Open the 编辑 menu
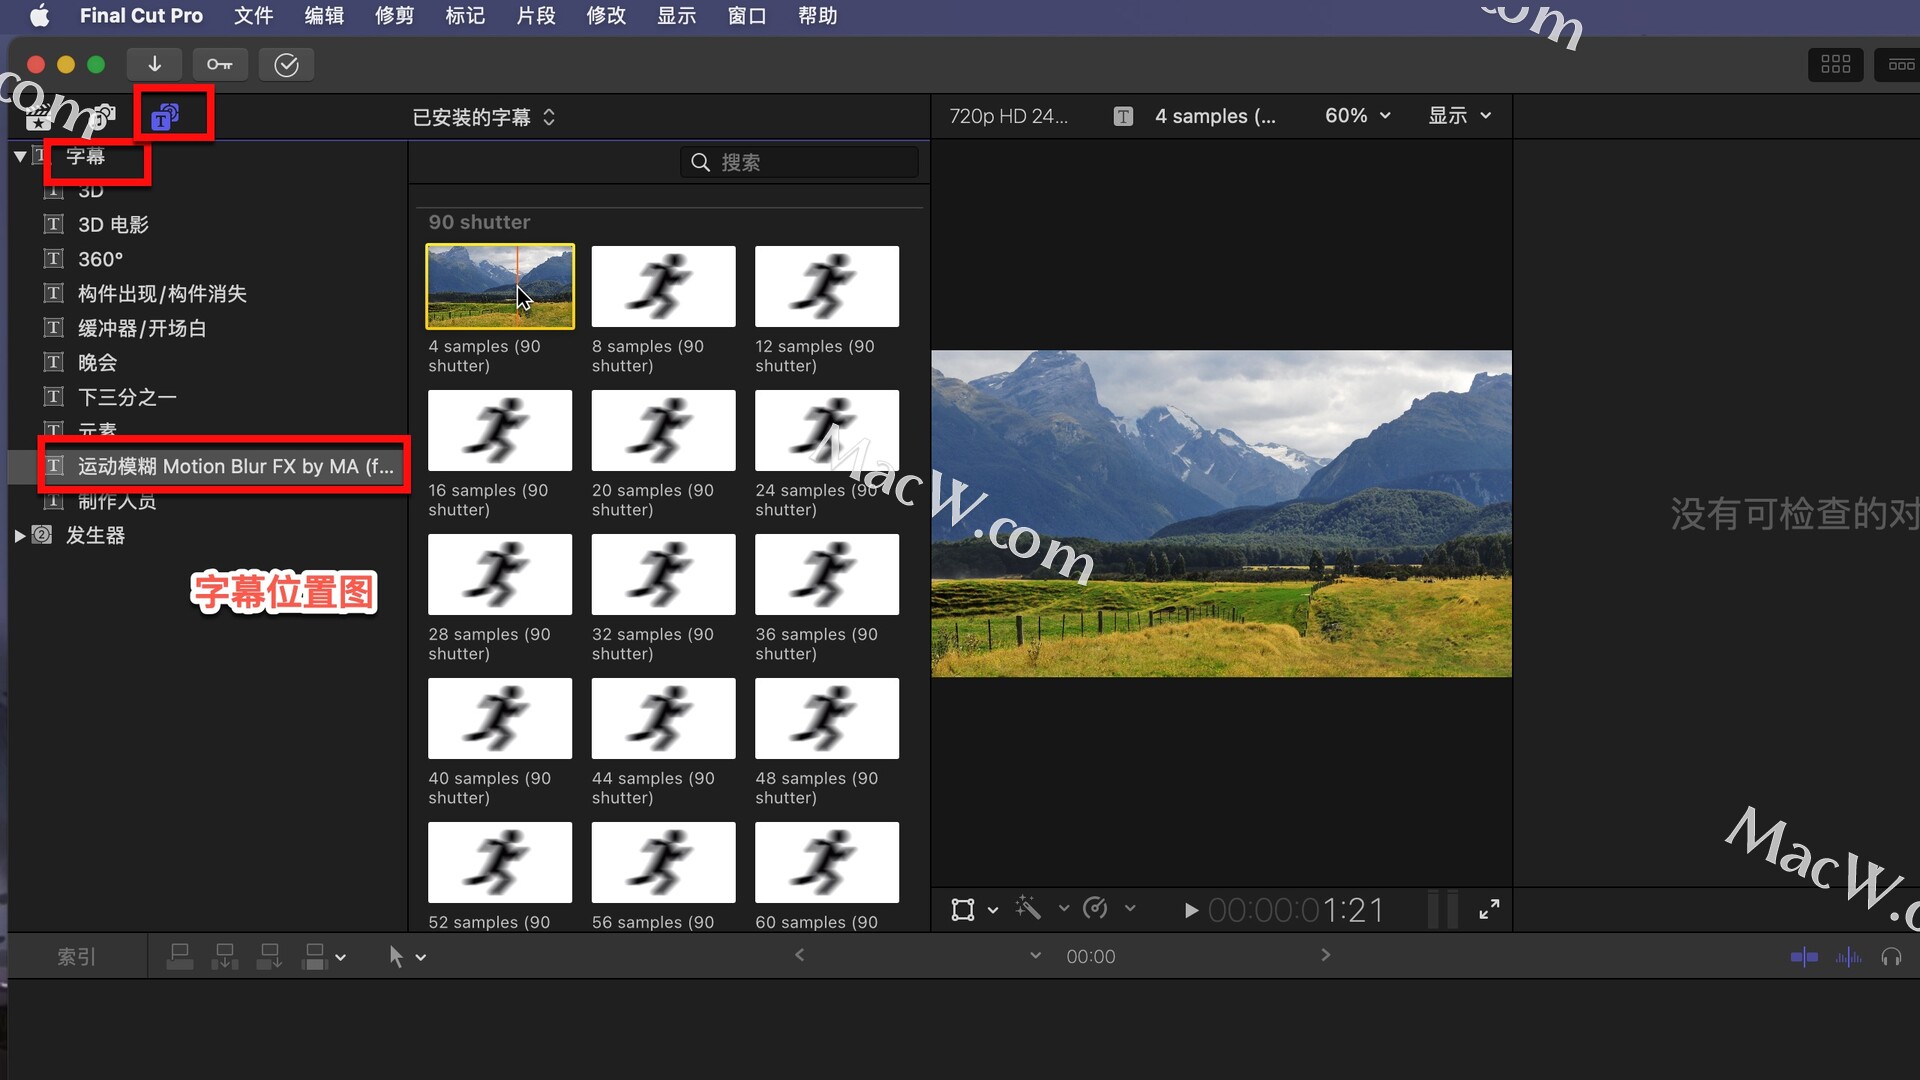This screenshot has width=1920, height=1080. pyautogui.click(x=324, y=16)
